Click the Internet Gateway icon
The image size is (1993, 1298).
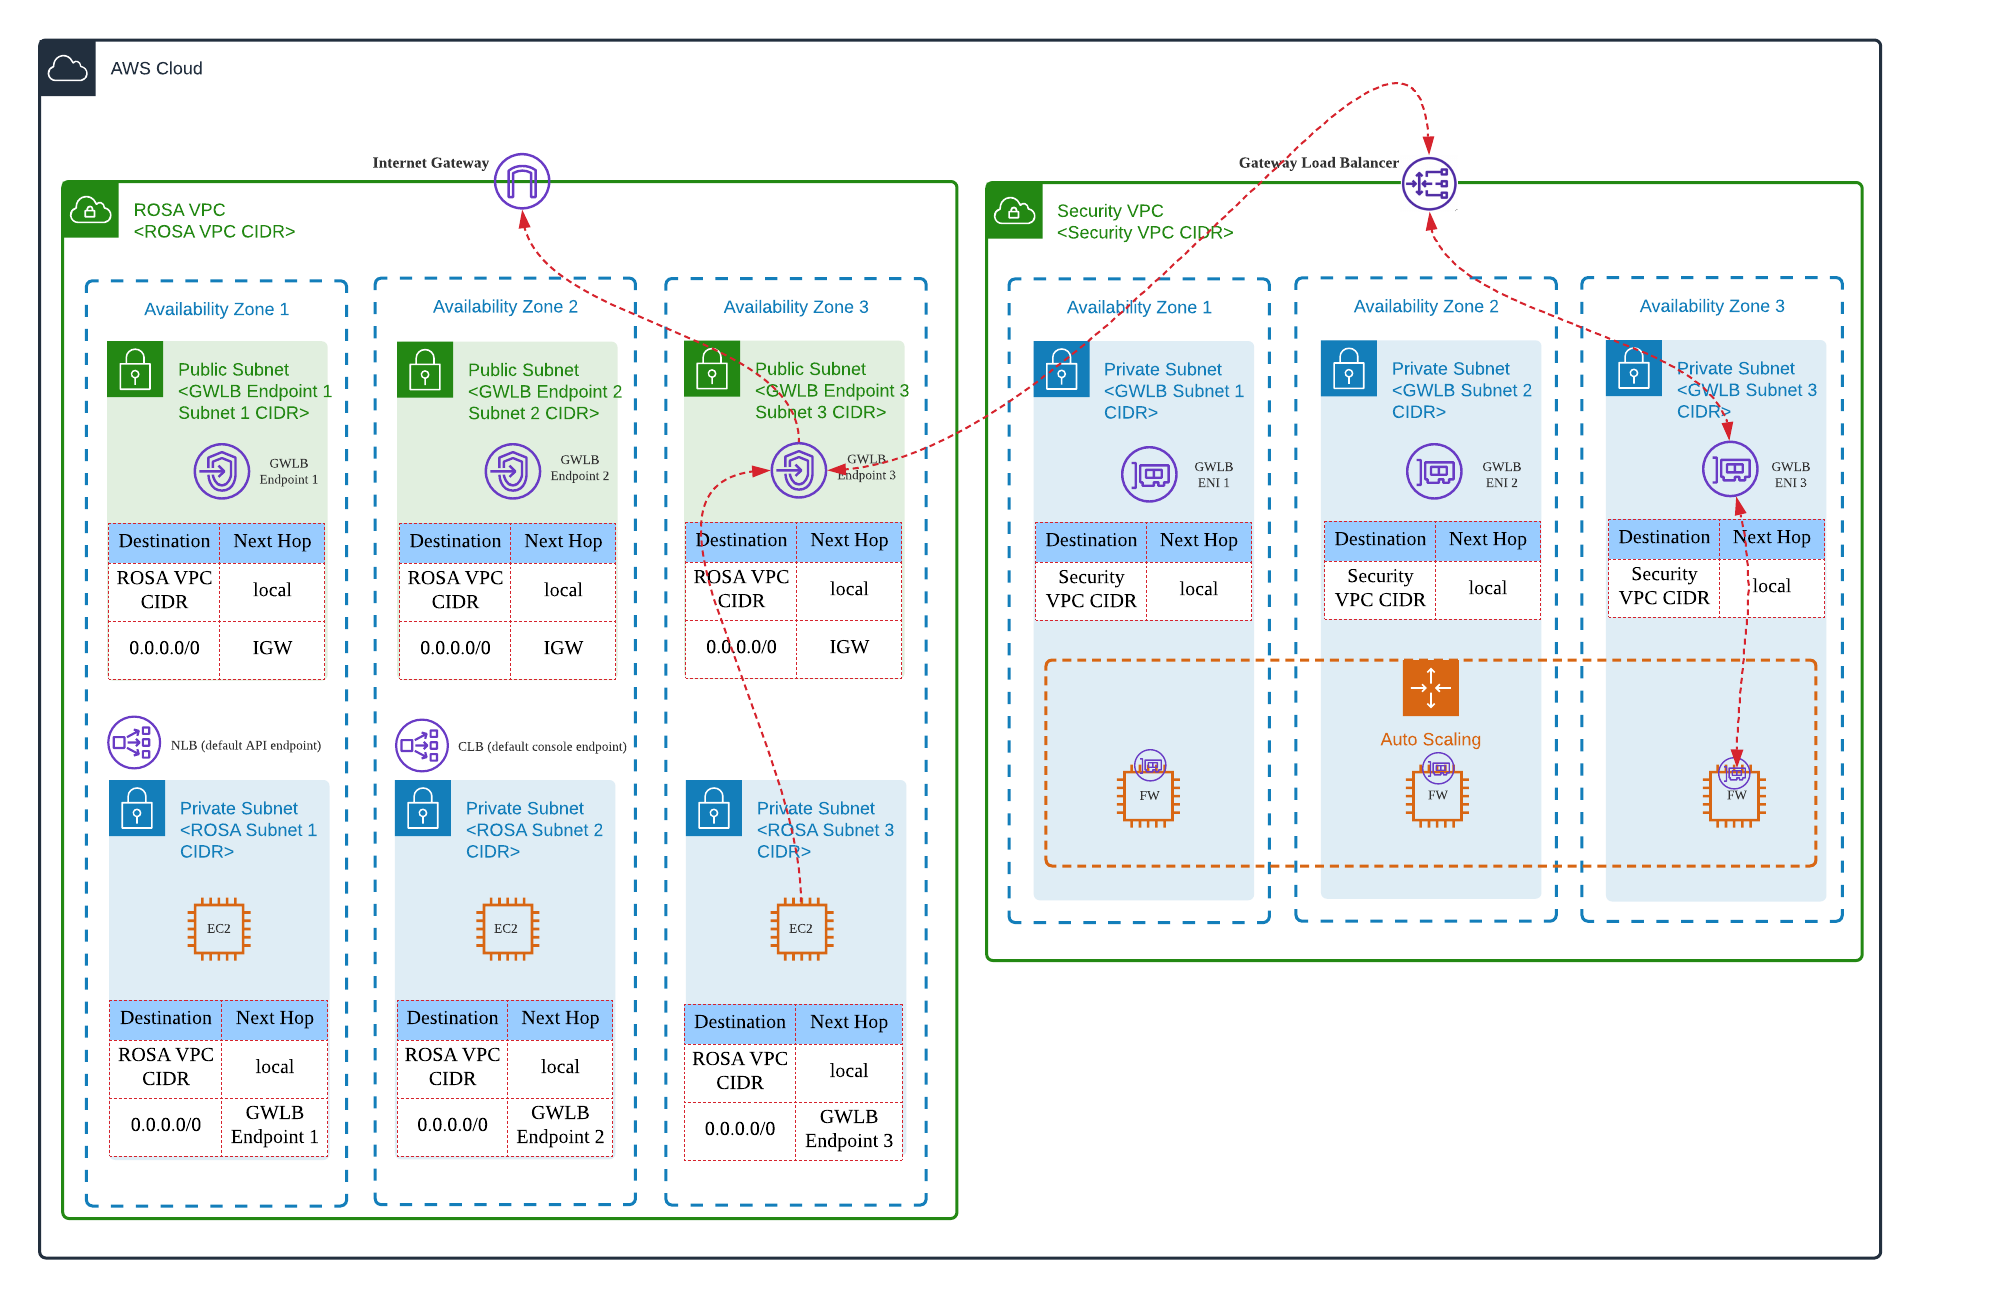tap(521, 181)
